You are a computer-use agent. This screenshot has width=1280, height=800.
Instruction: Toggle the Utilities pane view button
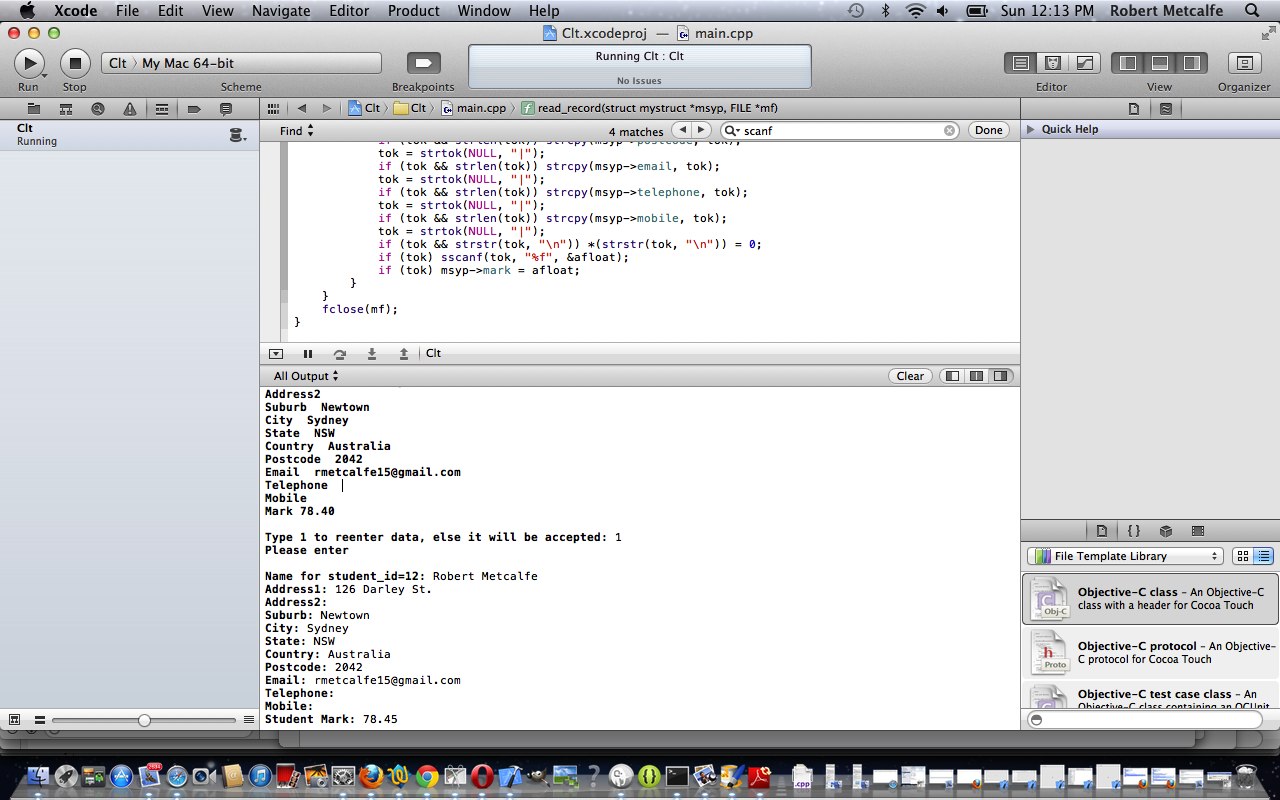pyautogui.click(x=1191, y=63)
